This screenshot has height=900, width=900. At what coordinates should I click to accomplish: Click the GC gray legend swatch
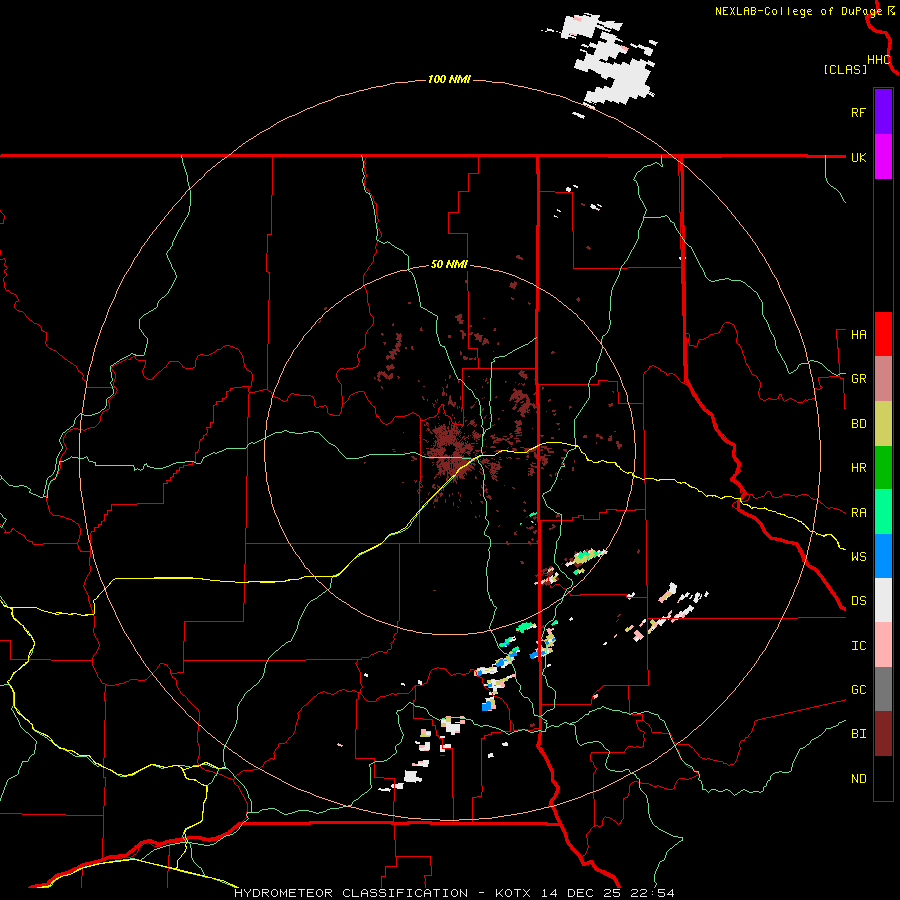click(x=883, y=689)
